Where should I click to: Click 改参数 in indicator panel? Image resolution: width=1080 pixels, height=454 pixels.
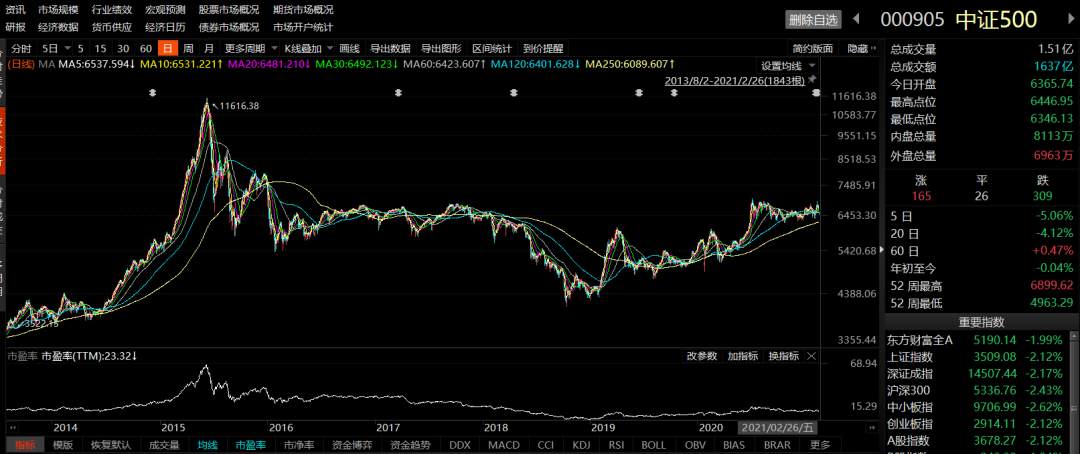702,356
